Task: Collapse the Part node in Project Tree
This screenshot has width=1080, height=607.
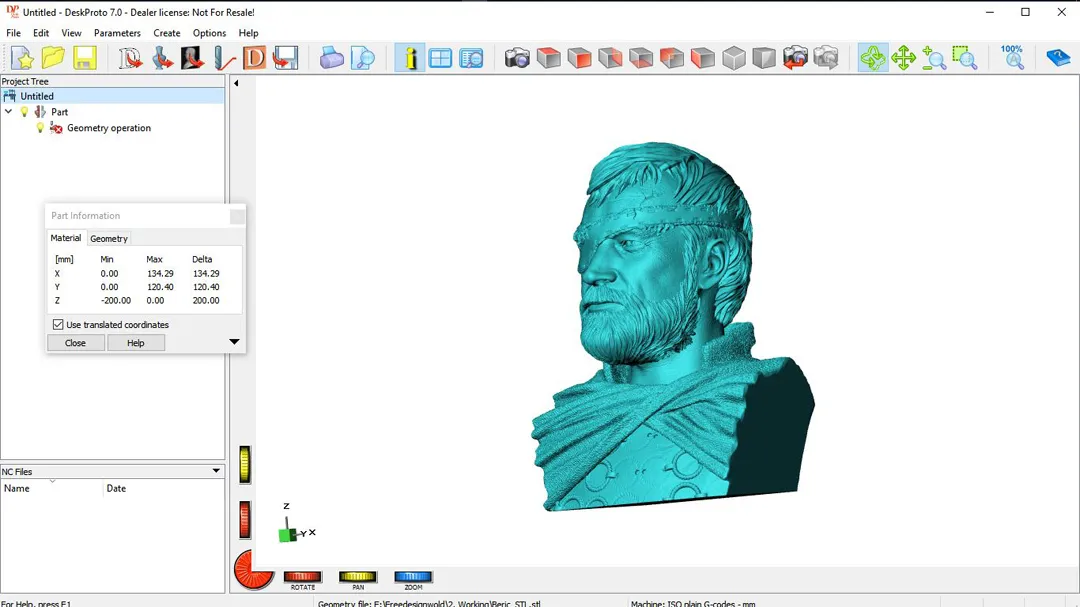Action: [x=8, y=112]
